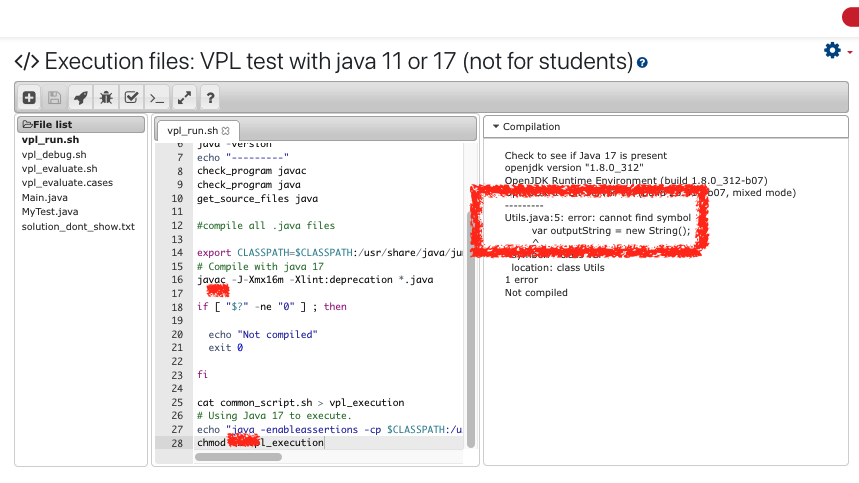
Task: Start Debug using the bug icon
Action: coord(106,98)
